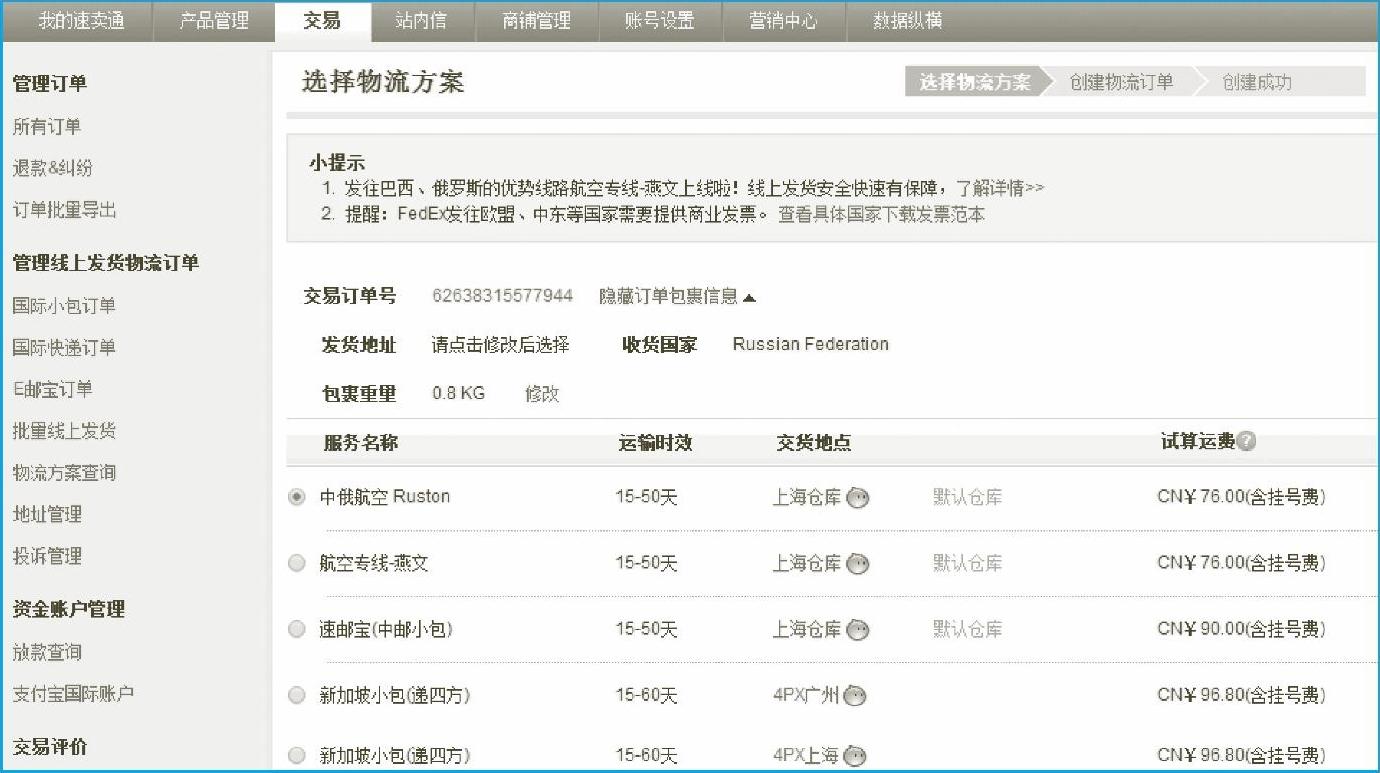The width and height of the screenshot is (1380, 773).
Task: Click 默认仓库 in 中俄航空 Ruston row
Action: (968, 497)
